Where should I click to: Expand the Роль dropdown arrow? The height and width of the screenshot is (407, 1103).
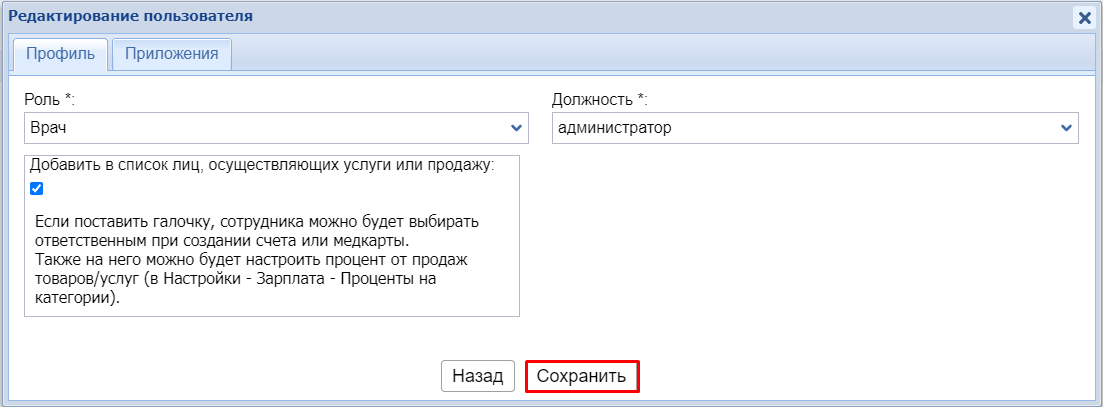pos(516,128)
